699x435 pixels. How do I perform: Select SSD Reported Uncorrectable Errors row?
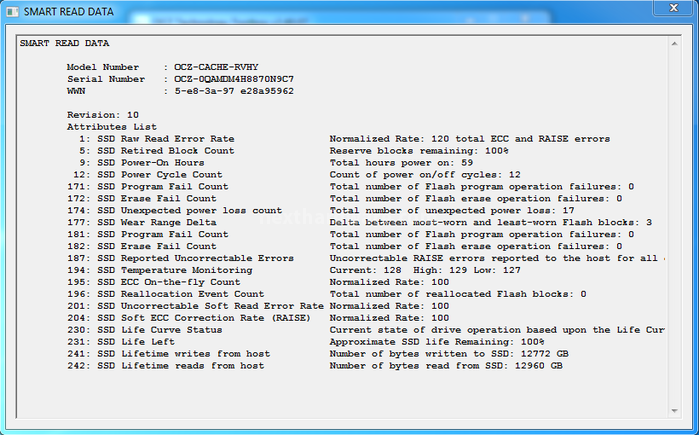pos(366,259)
